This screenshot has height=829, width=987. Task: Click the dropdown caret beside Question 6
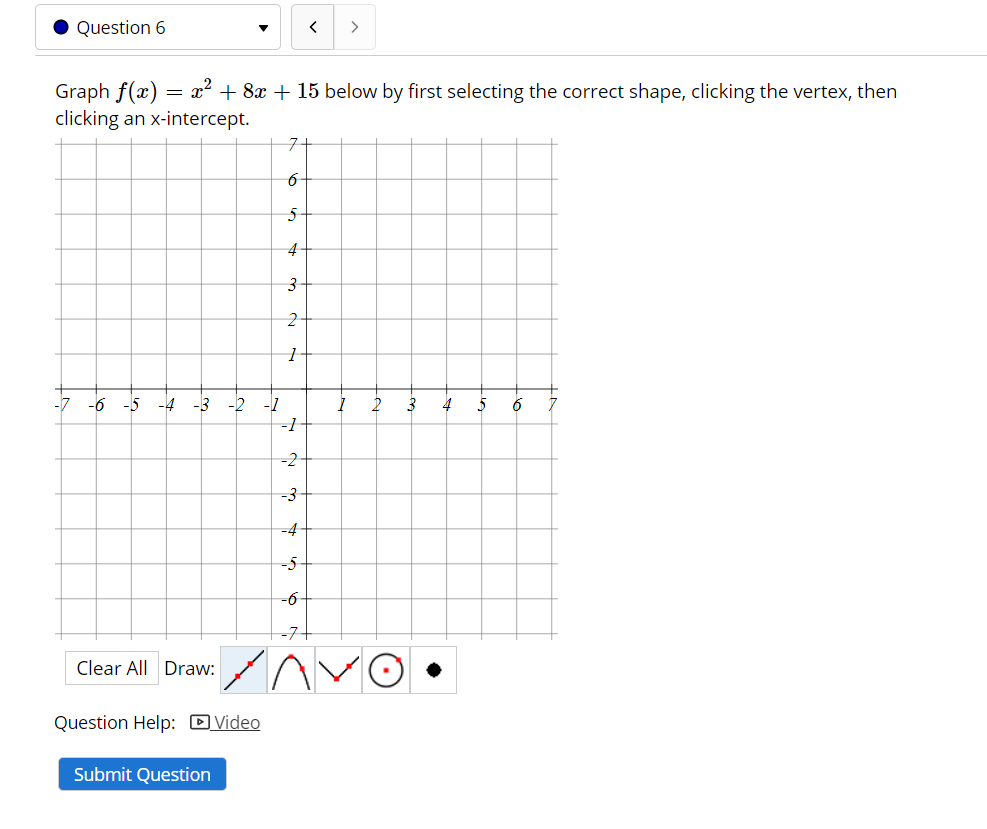(263, 27)
